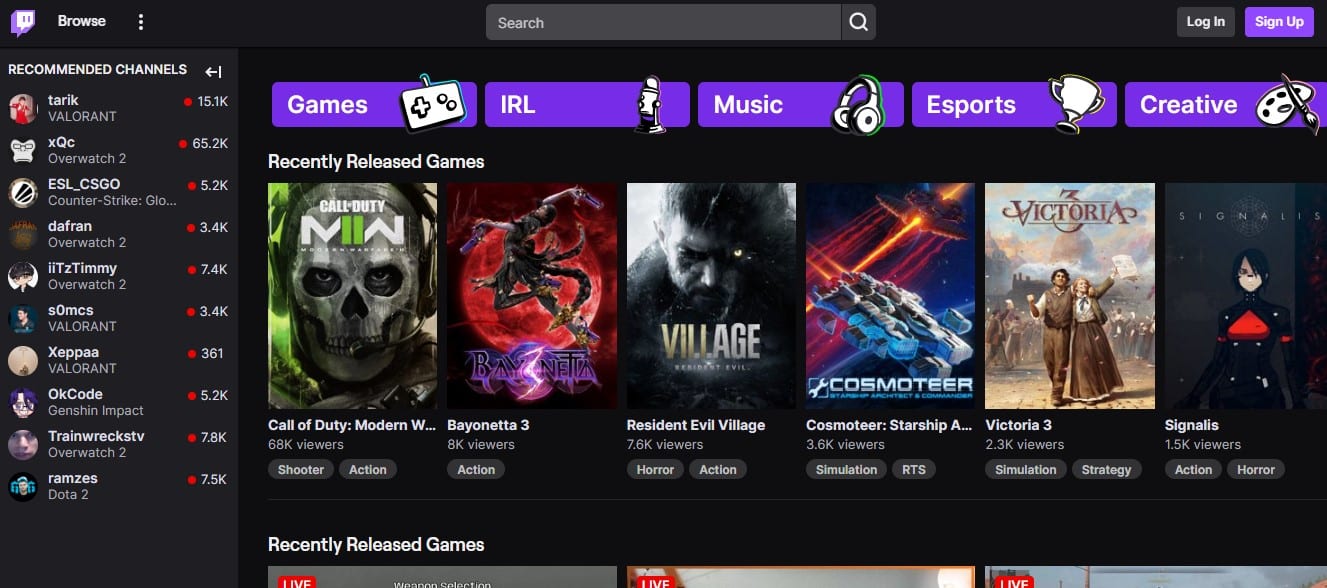Click the Action tag under Call of Duty
The width and height of the screenshot is (1327, 588).
point(368,469)
